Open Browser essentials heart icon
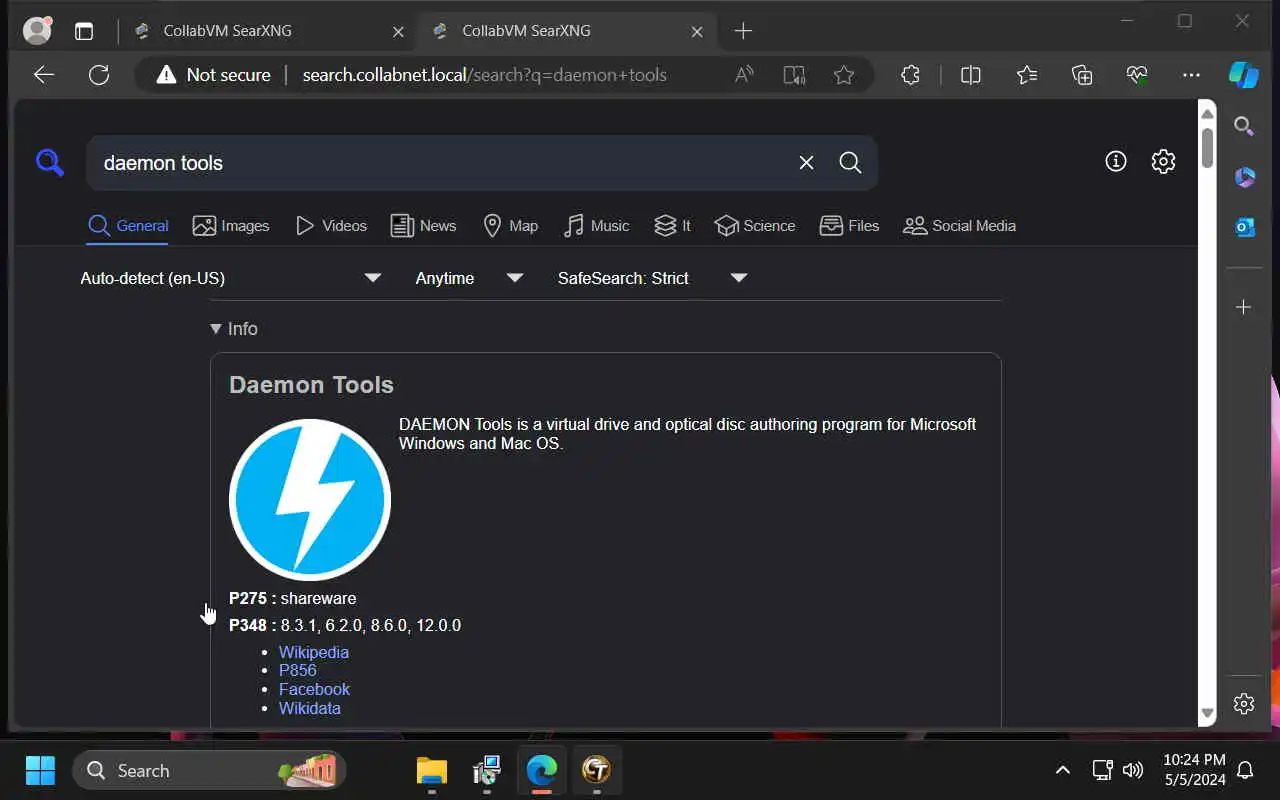Viewport: 1280px width, 800px height. pyautogui.click(x=1136, y=75)
